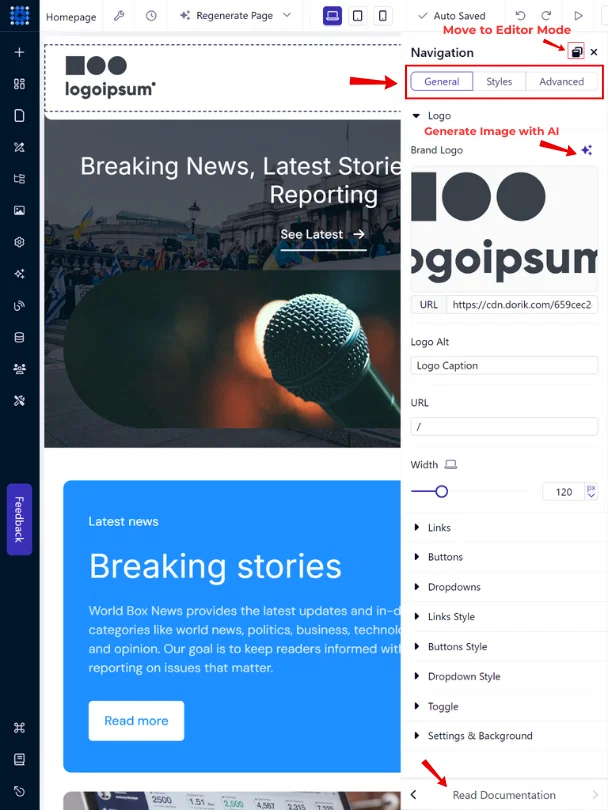This screenshot has height=810, width=613.
Task: Click the wrench page settings icon
Action: click(119, 16)
